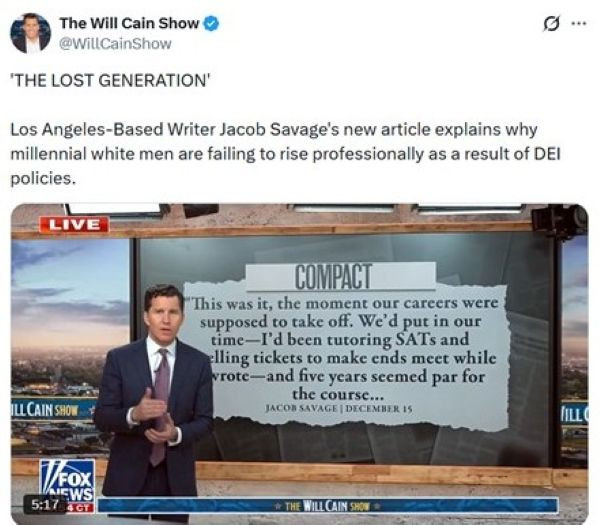The height and width of the screenshot is (525, 600).
Task: Select 'THE LOST GENERATION' tweet heading
Action: click(x=110, y=81)
